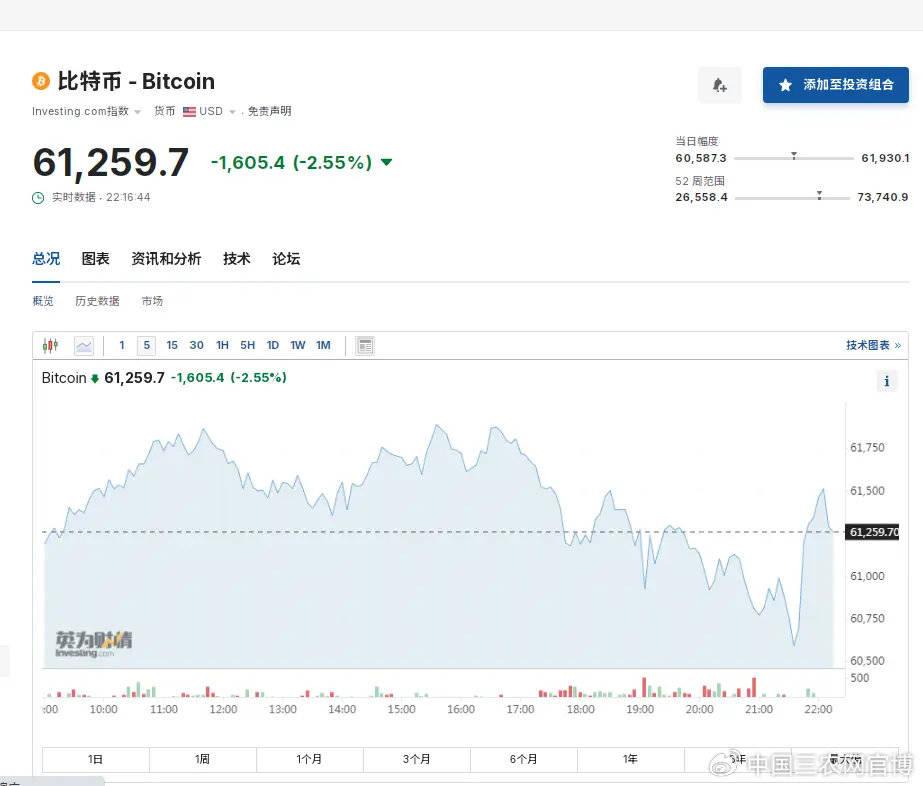
Task: Switch to the area chart type icon
Action: pos(83,346)
